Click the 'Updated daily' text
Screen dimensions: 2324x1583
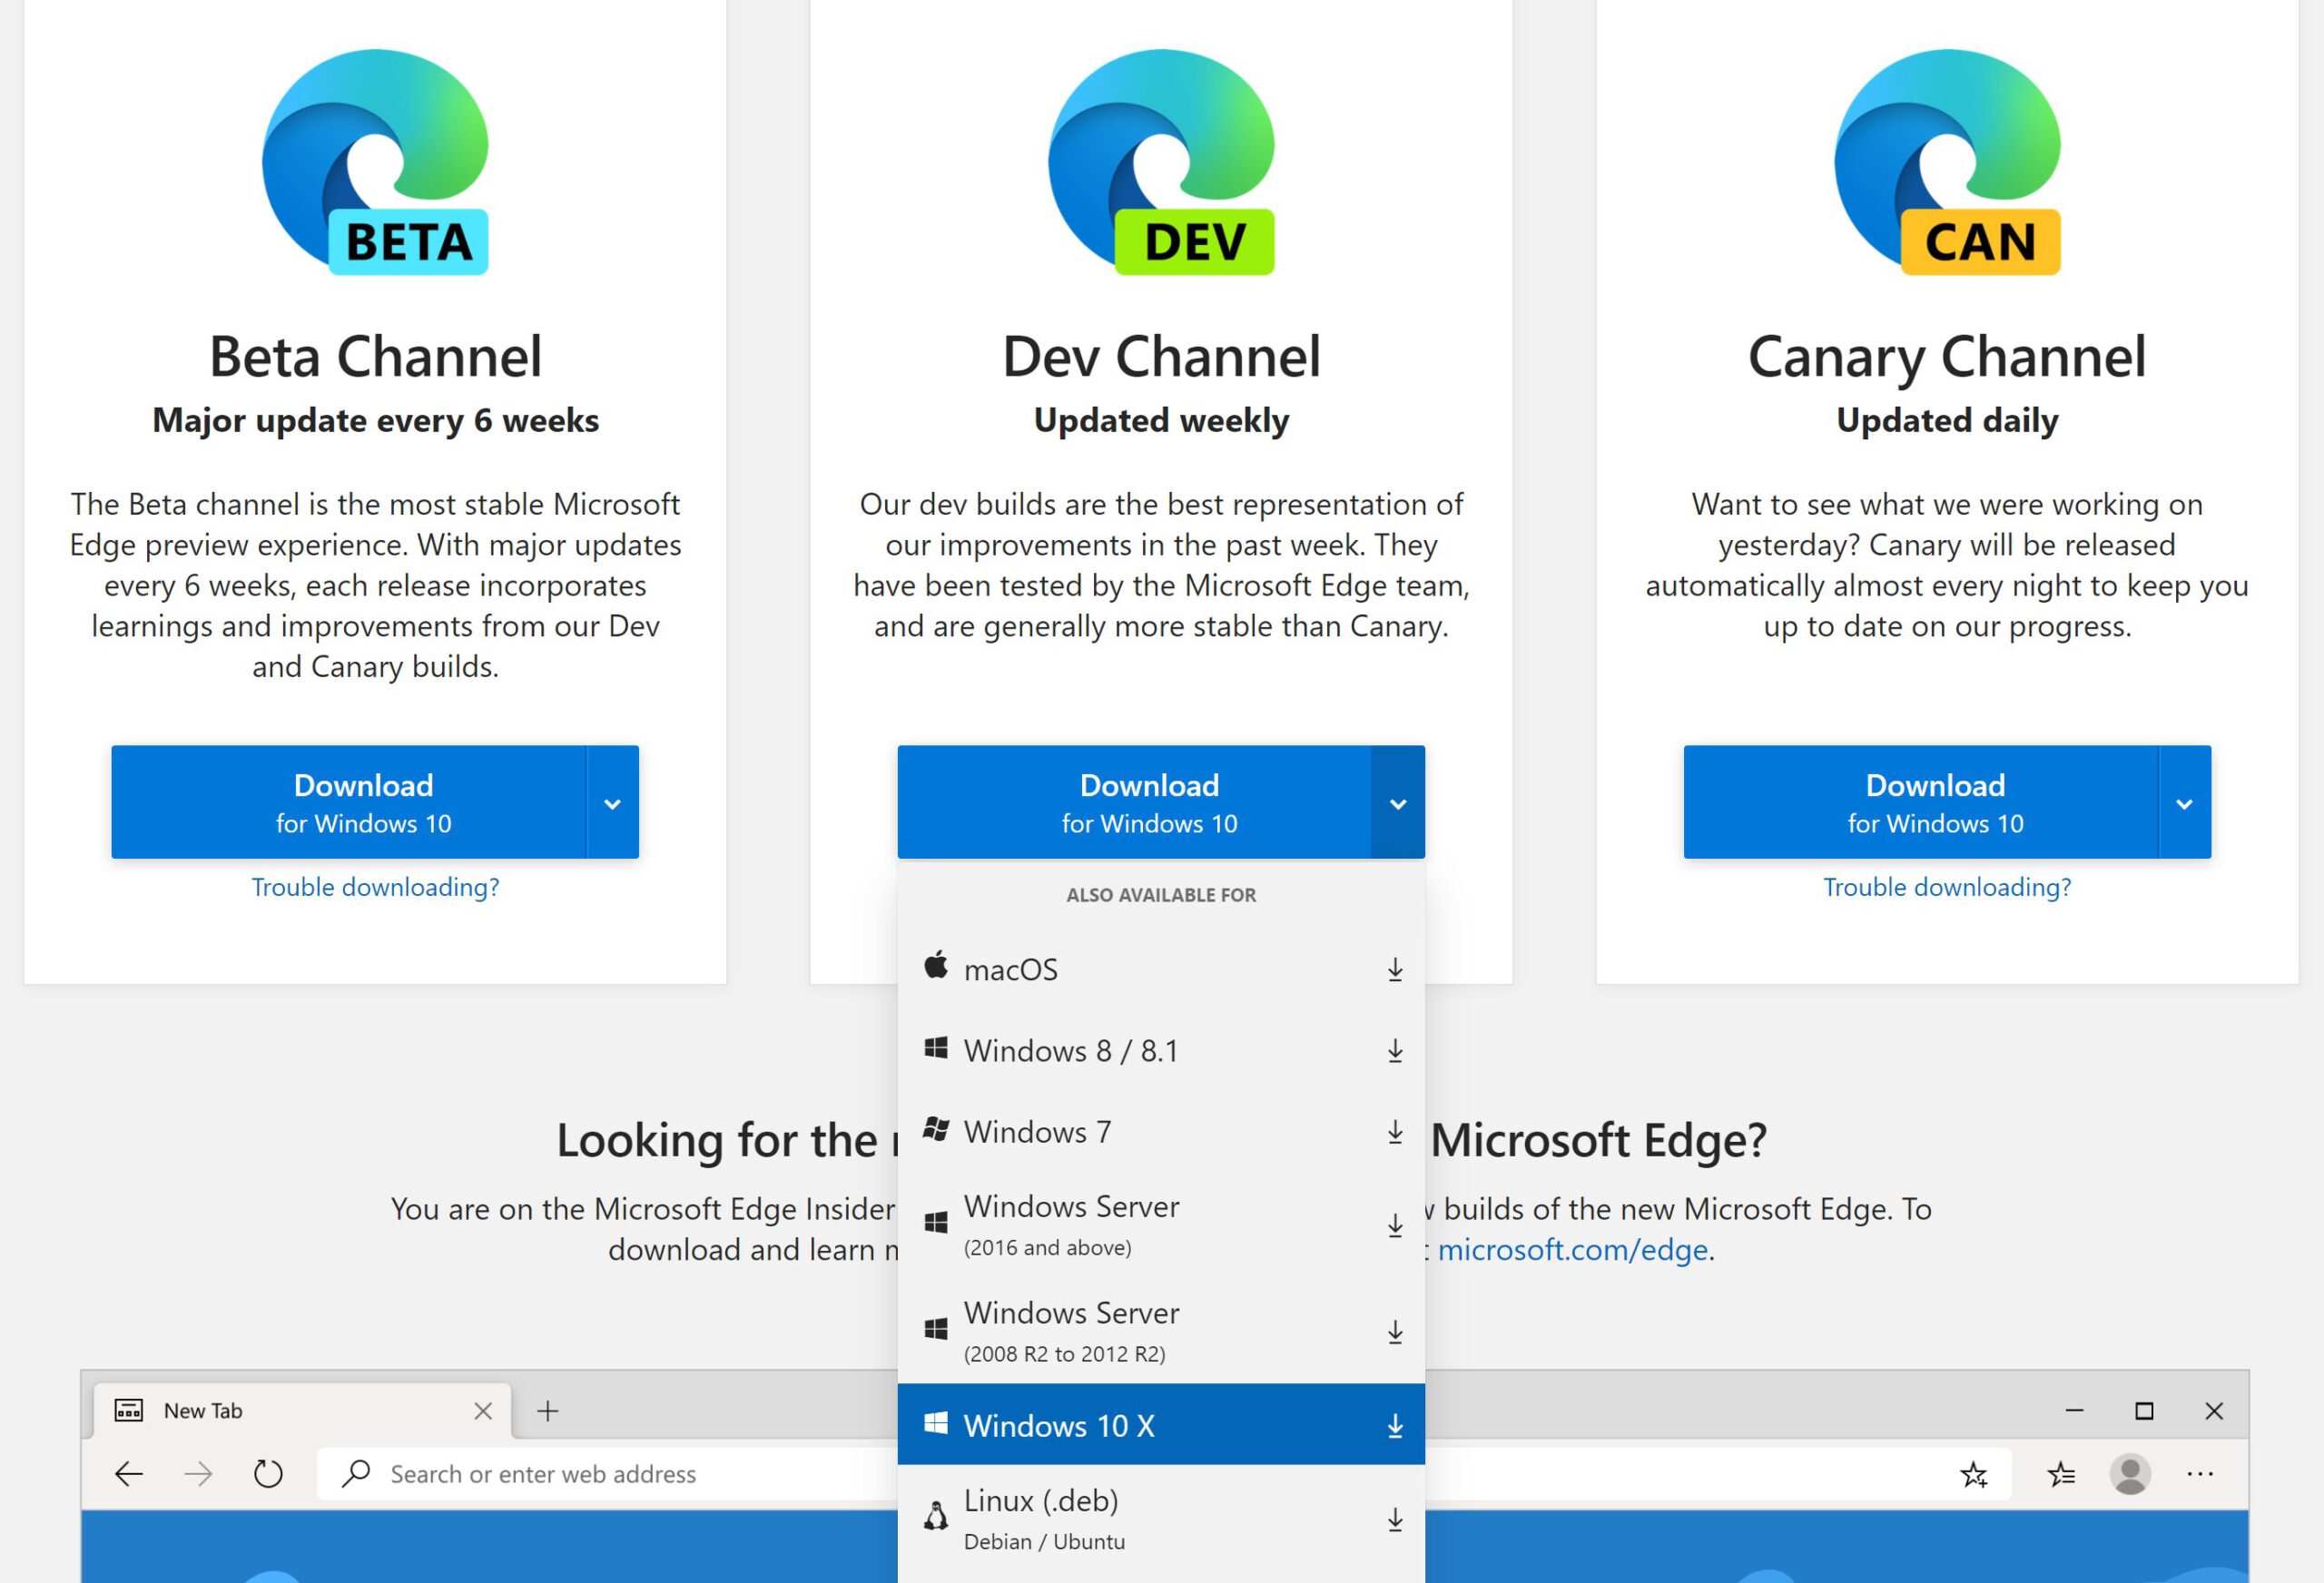coord(1947,421)
